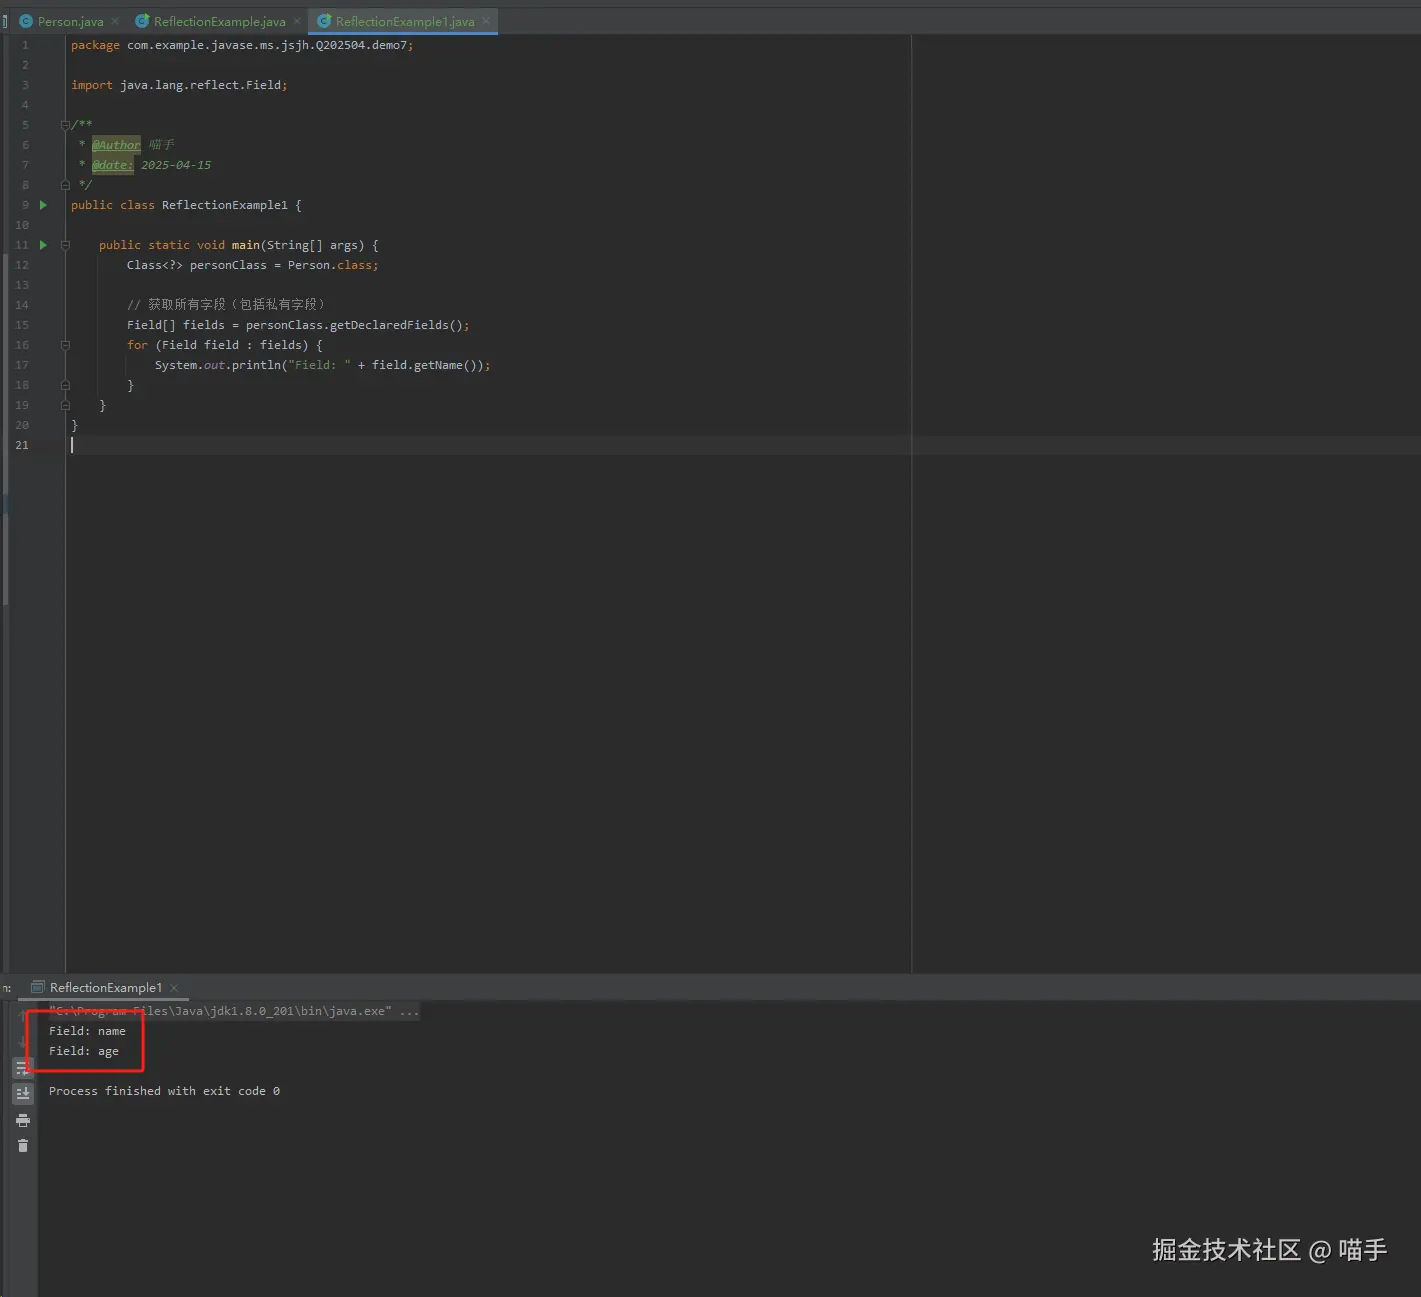Click the import java.lang.reflect.Field line
This screenshot has height=1297, width=1421.
pos(179,85)
